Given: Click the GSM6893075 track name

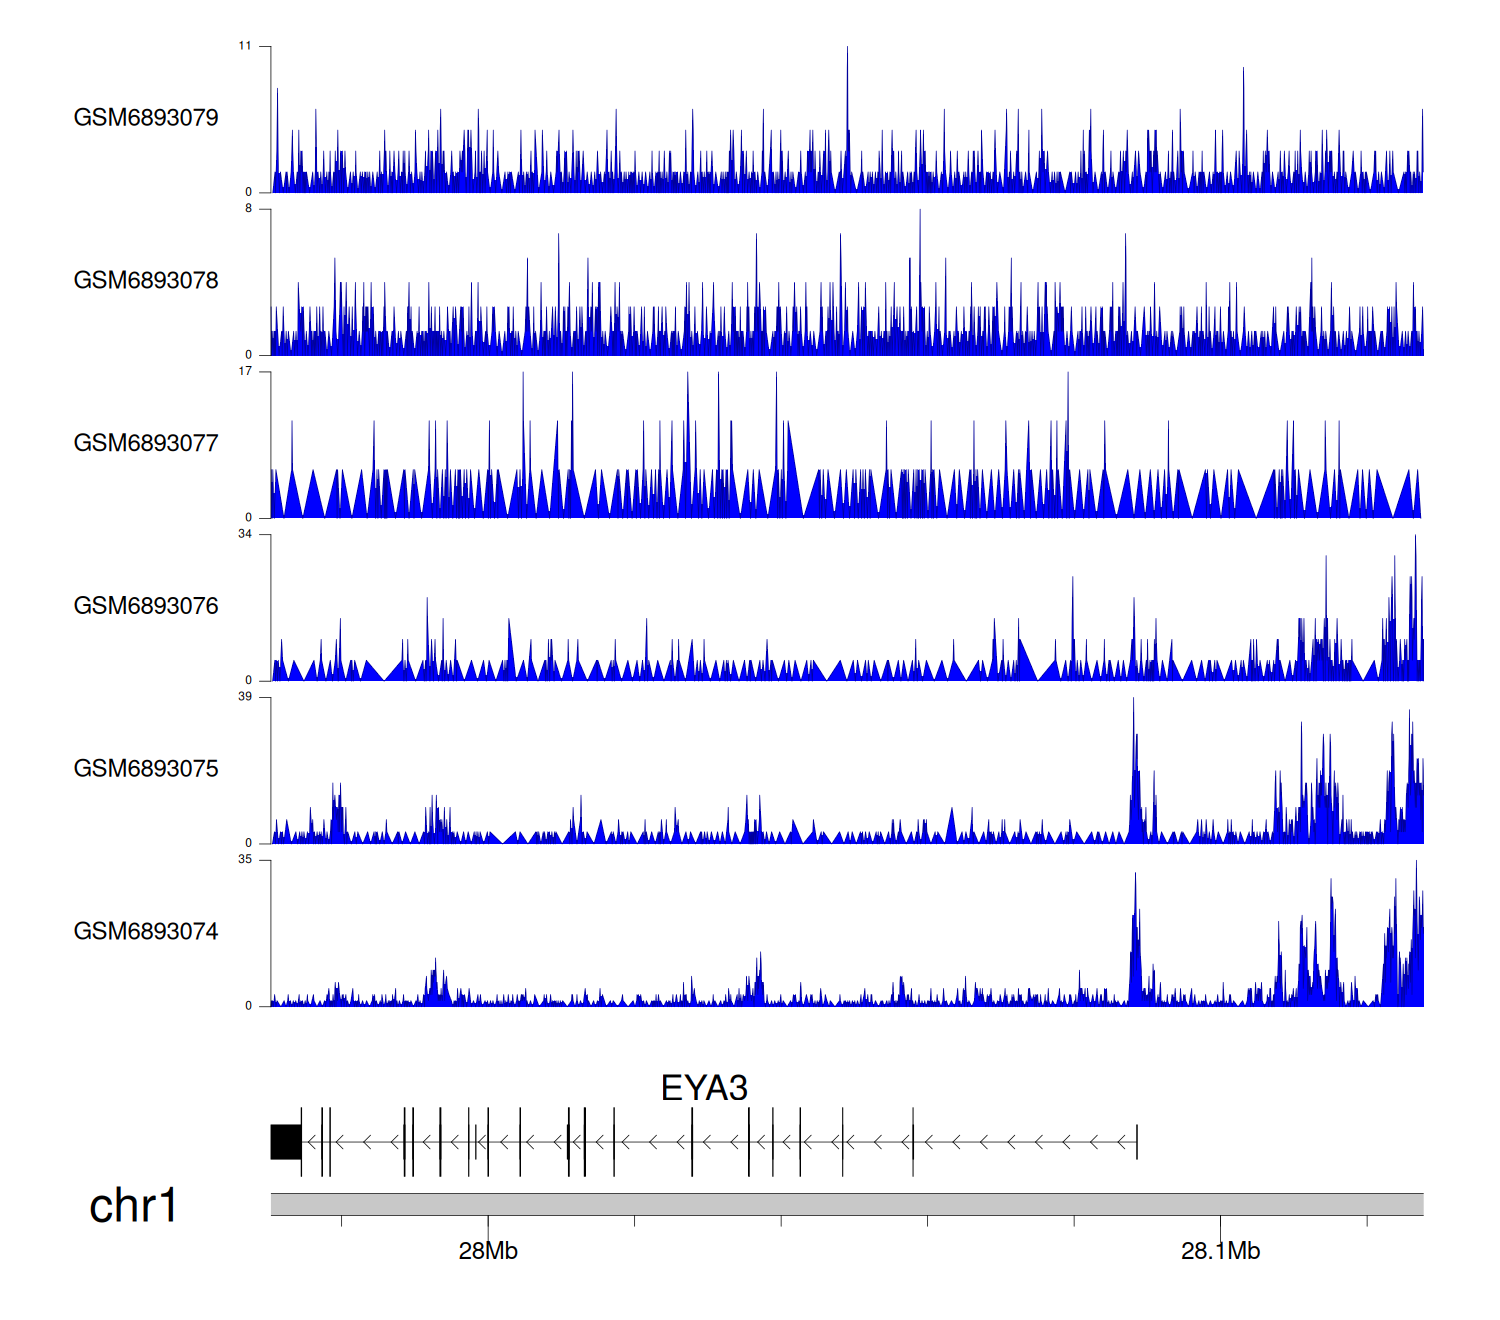Looking at the screenshot, I should tap(146, 769).
